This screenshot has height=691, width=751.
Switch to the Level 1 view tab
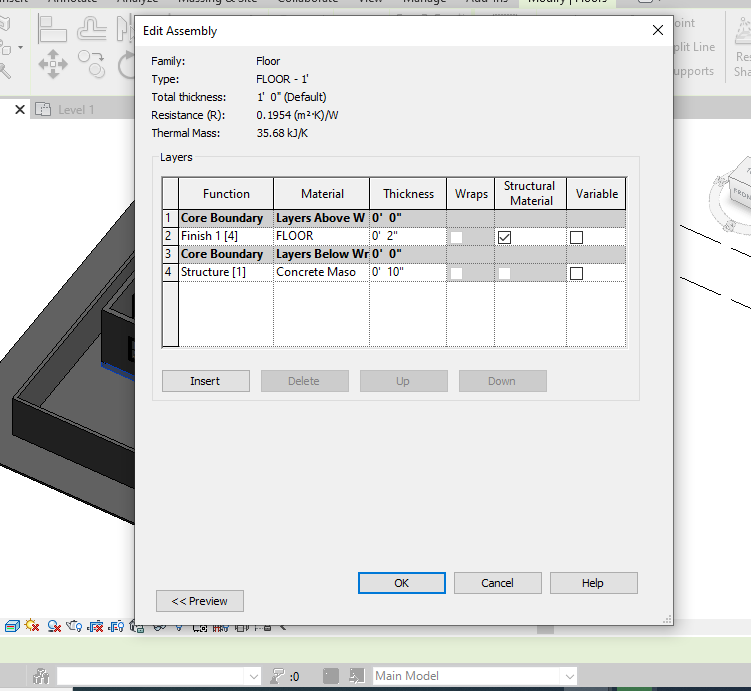click(x=76, y=110)
